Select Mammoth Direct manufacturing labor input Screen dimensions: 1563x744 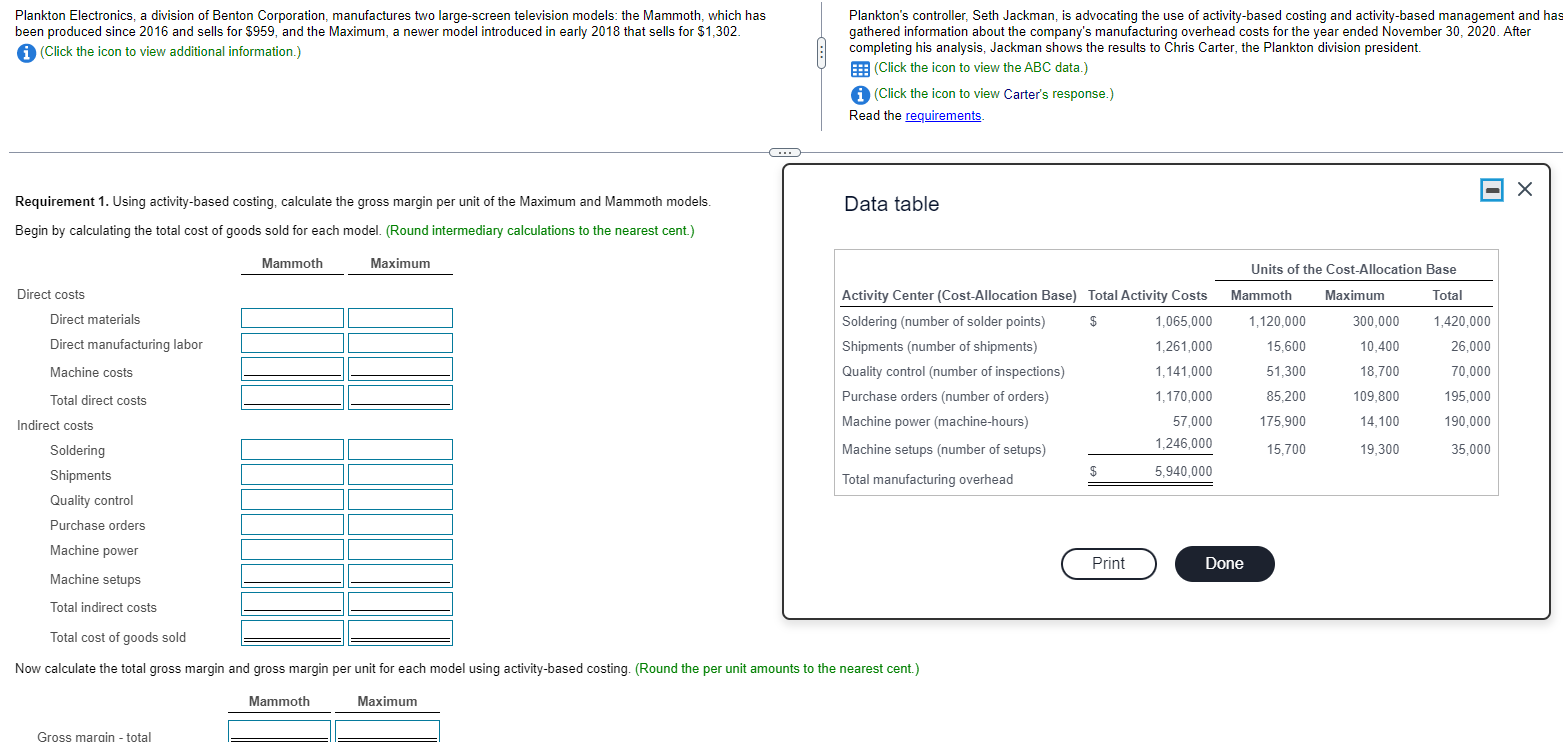[292, 344]
